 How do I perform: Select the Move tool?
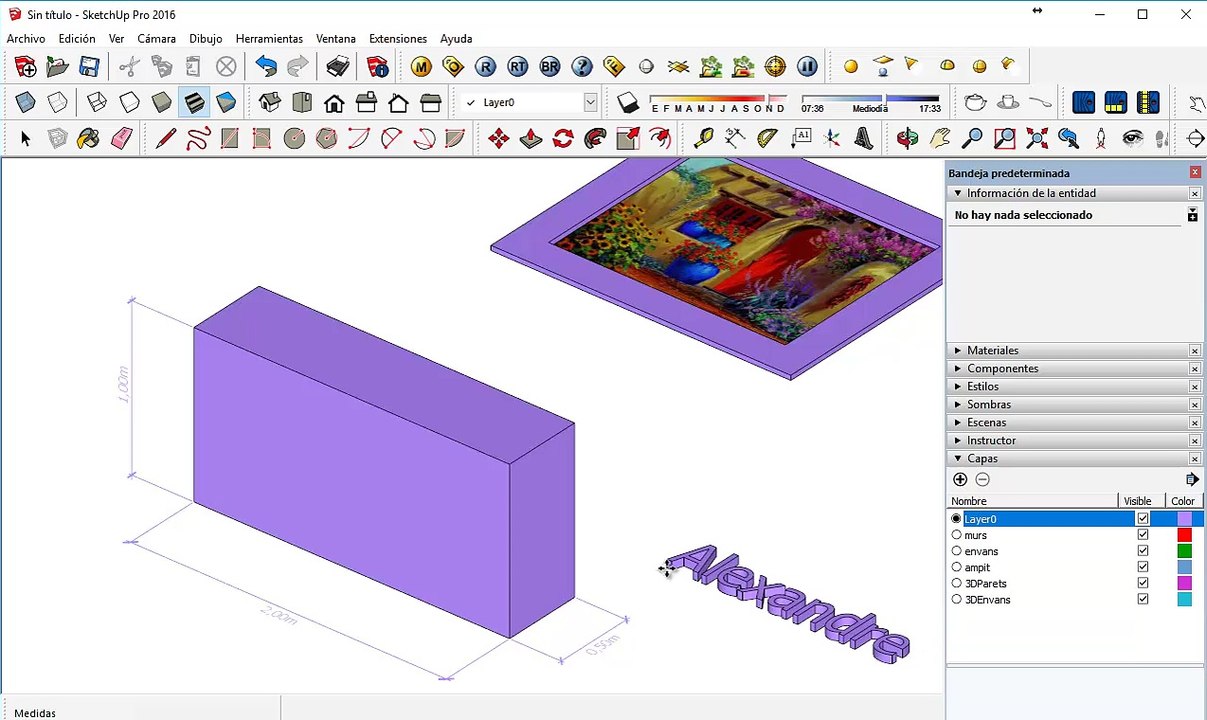498,138
